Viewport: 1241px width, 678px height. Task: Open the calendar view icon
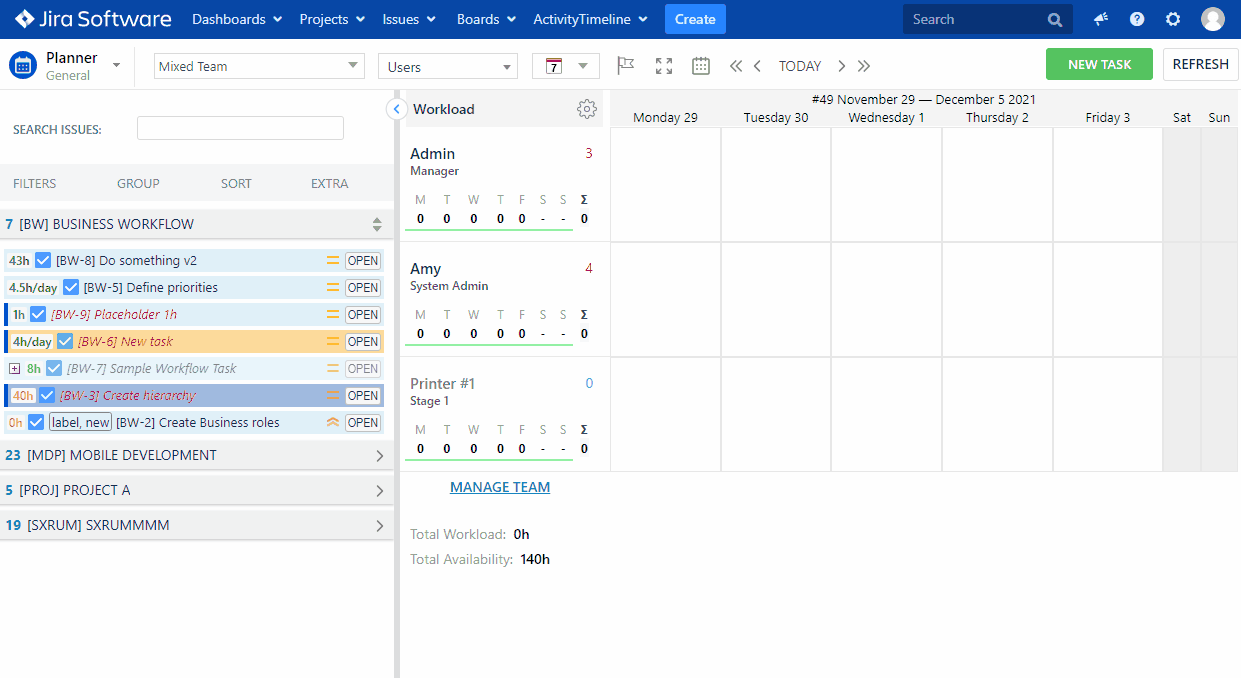coord(700,65)
